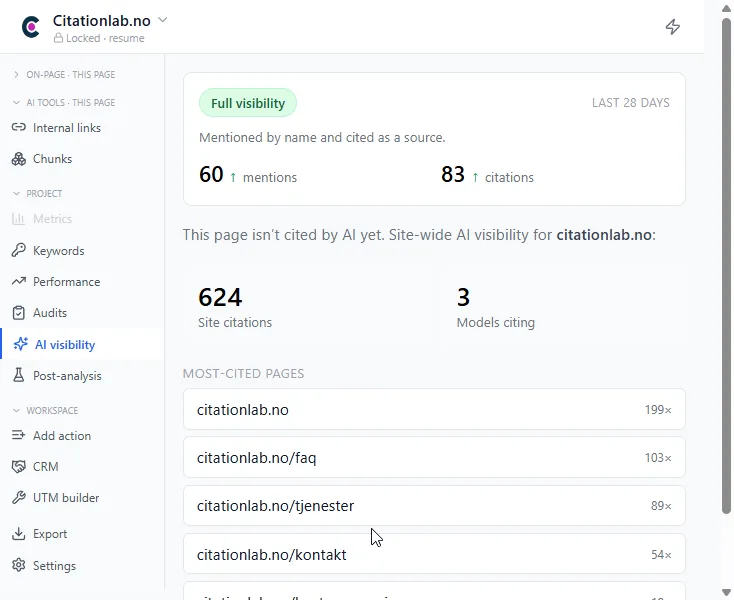Click the 103× count value

point(658,458)
